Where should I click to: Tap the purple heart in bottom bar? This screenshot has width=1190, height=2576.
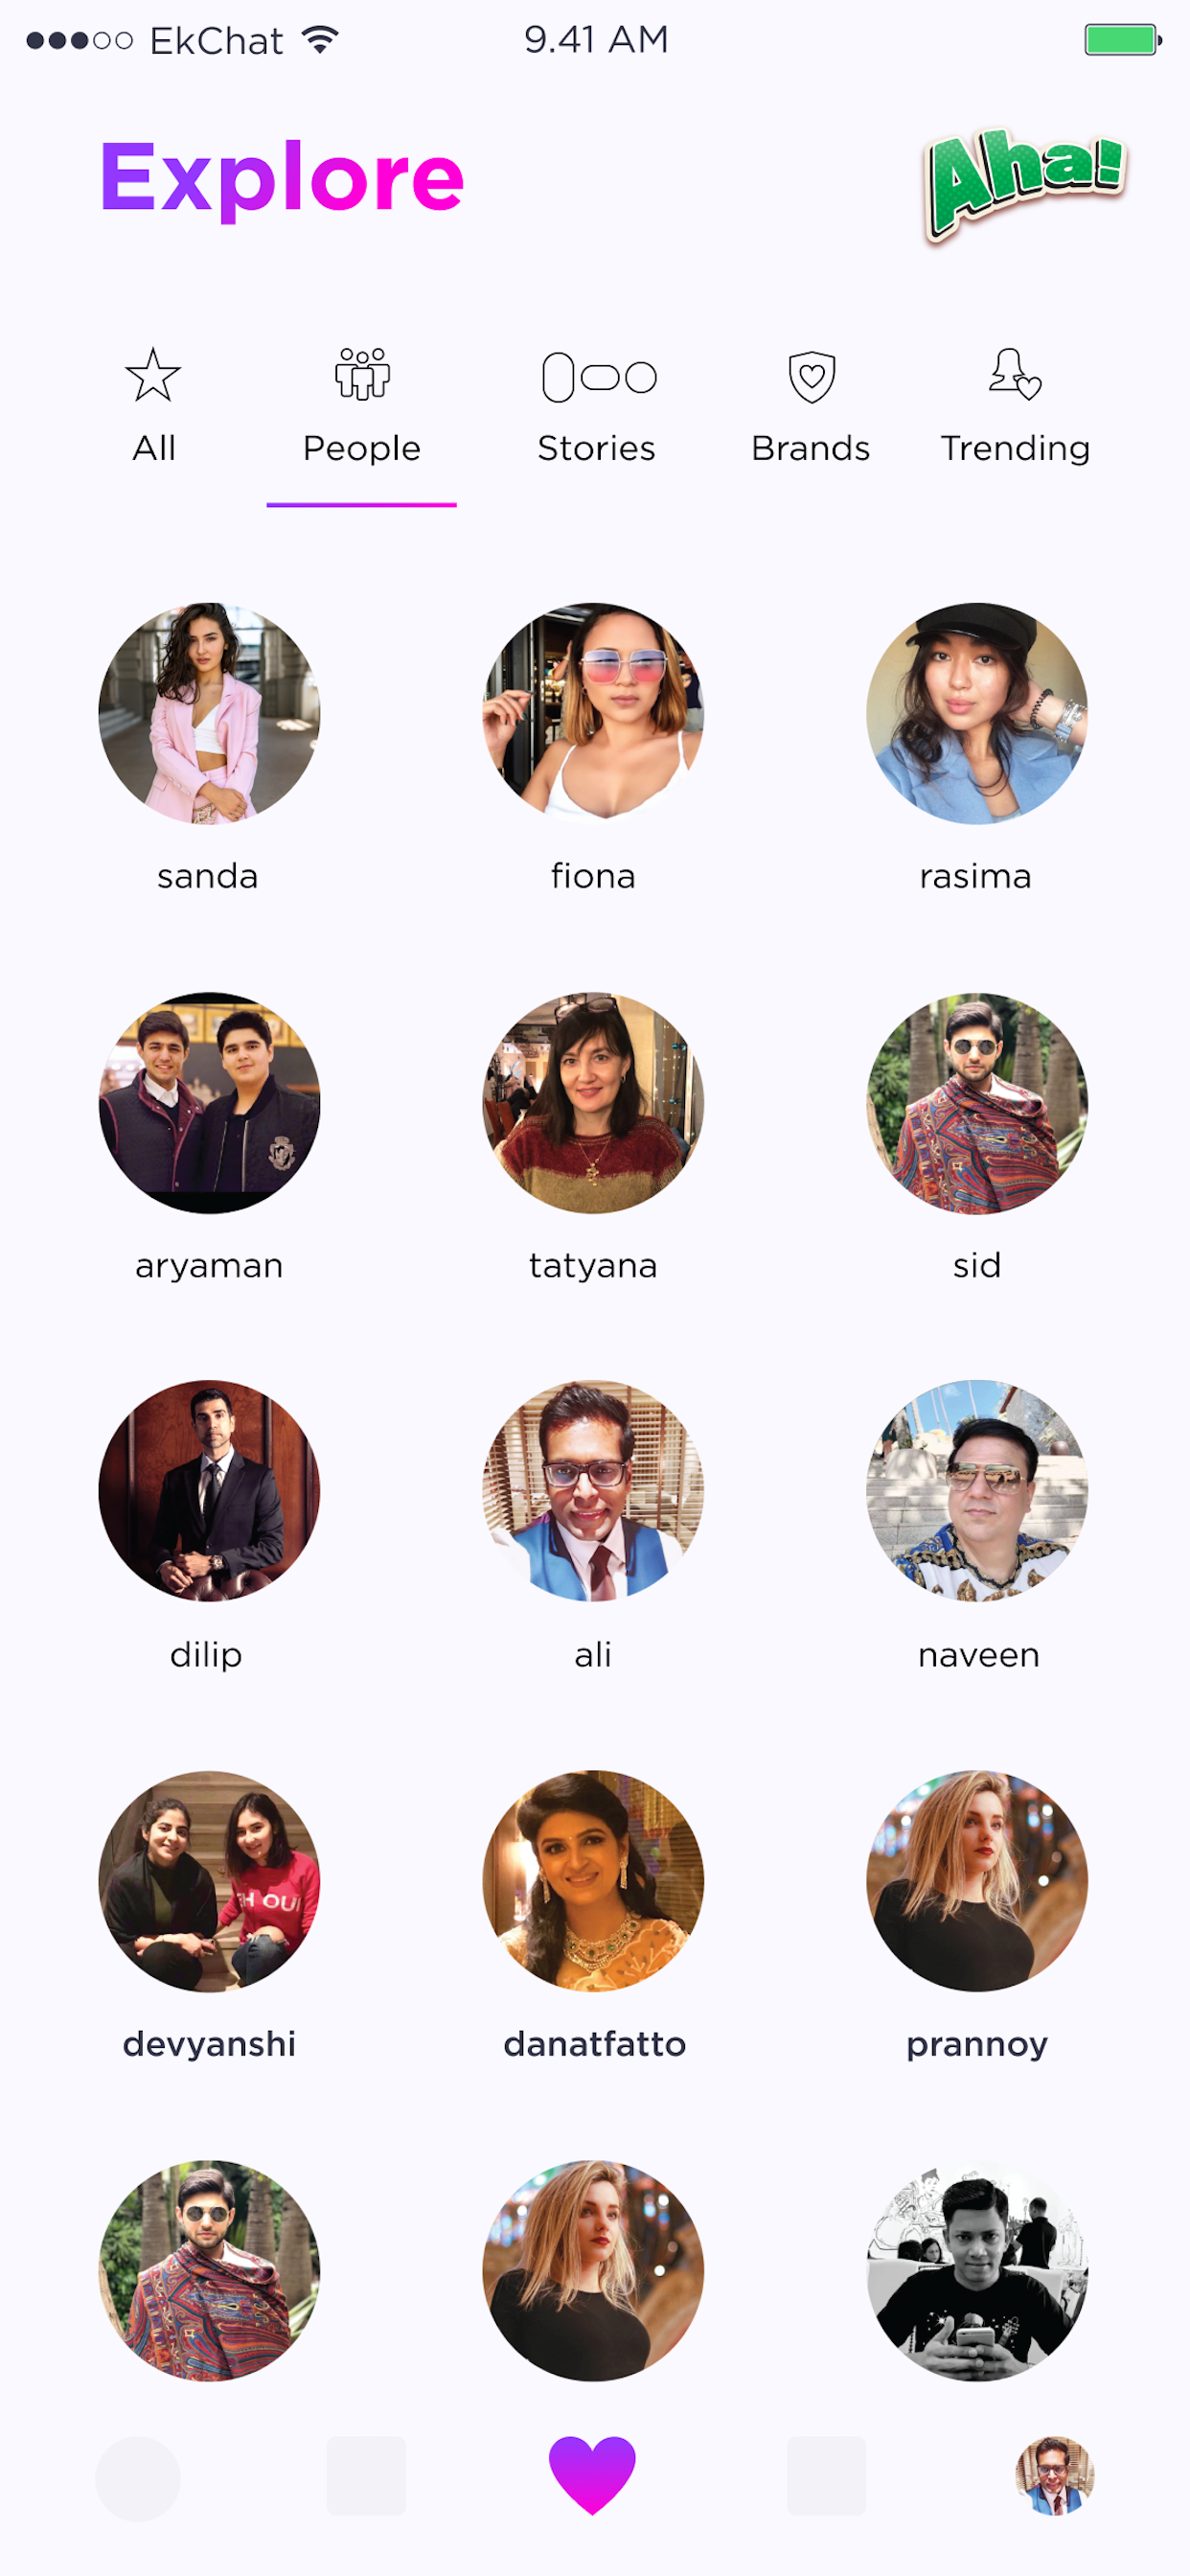tap(592, 2475)
